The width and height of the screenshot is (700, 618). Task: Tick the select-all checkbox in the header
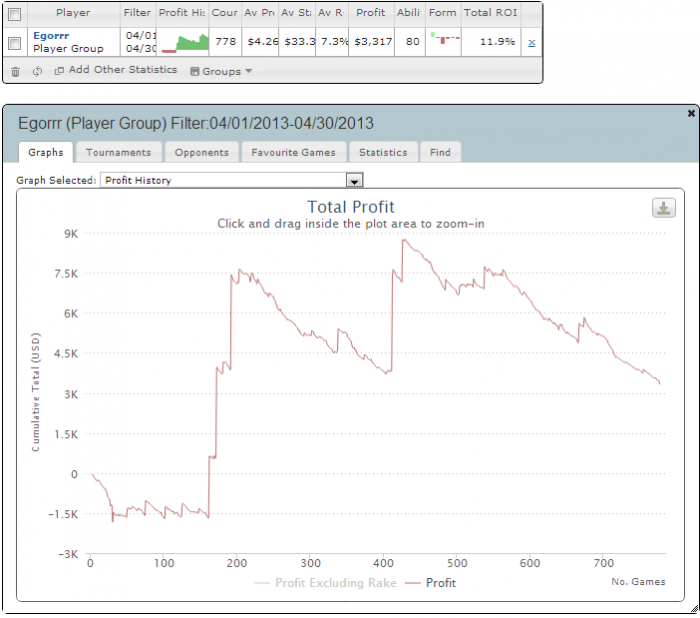[15, 14]
